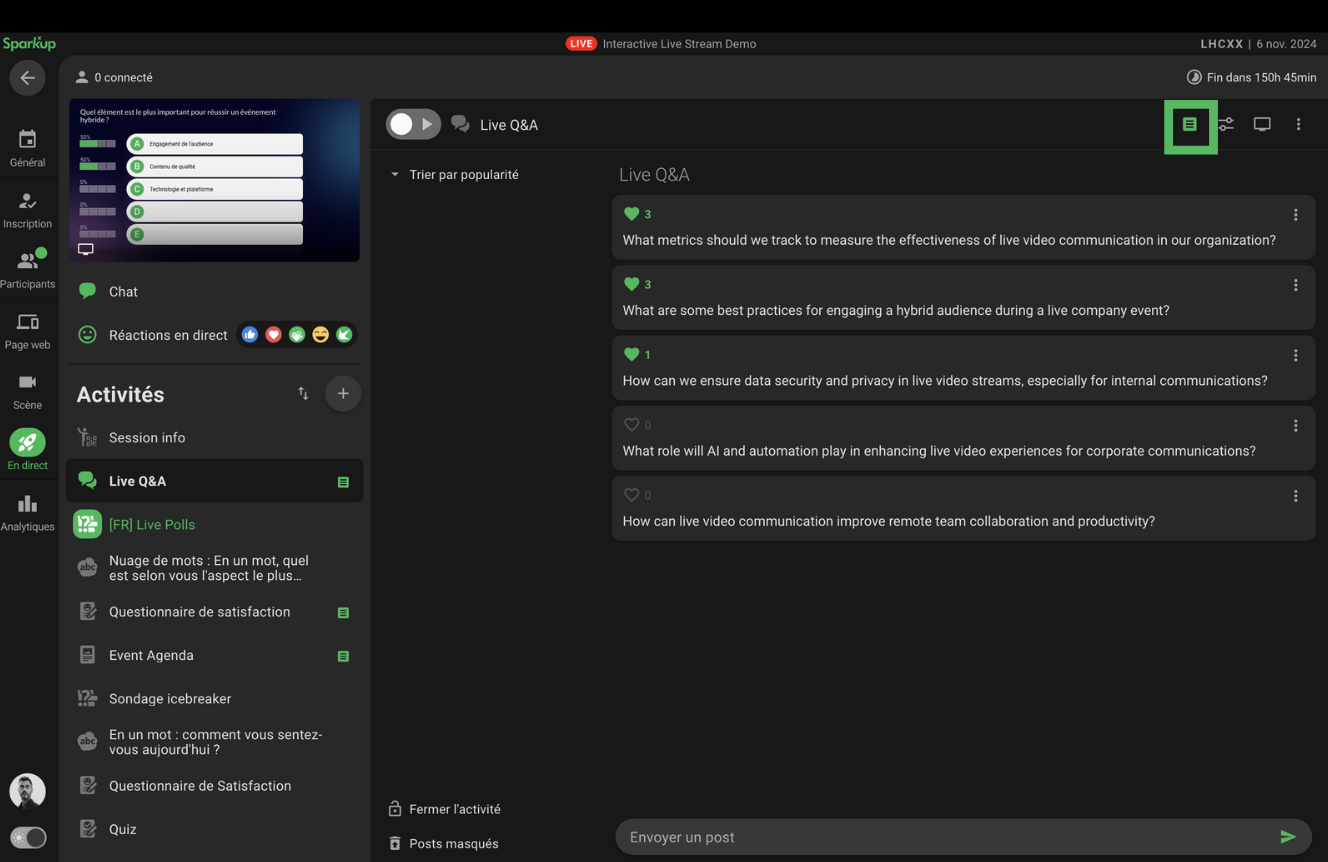Viewport: 1328px width, 862px height.
Task: Open the Scène camera section
Action: [27, 391]
